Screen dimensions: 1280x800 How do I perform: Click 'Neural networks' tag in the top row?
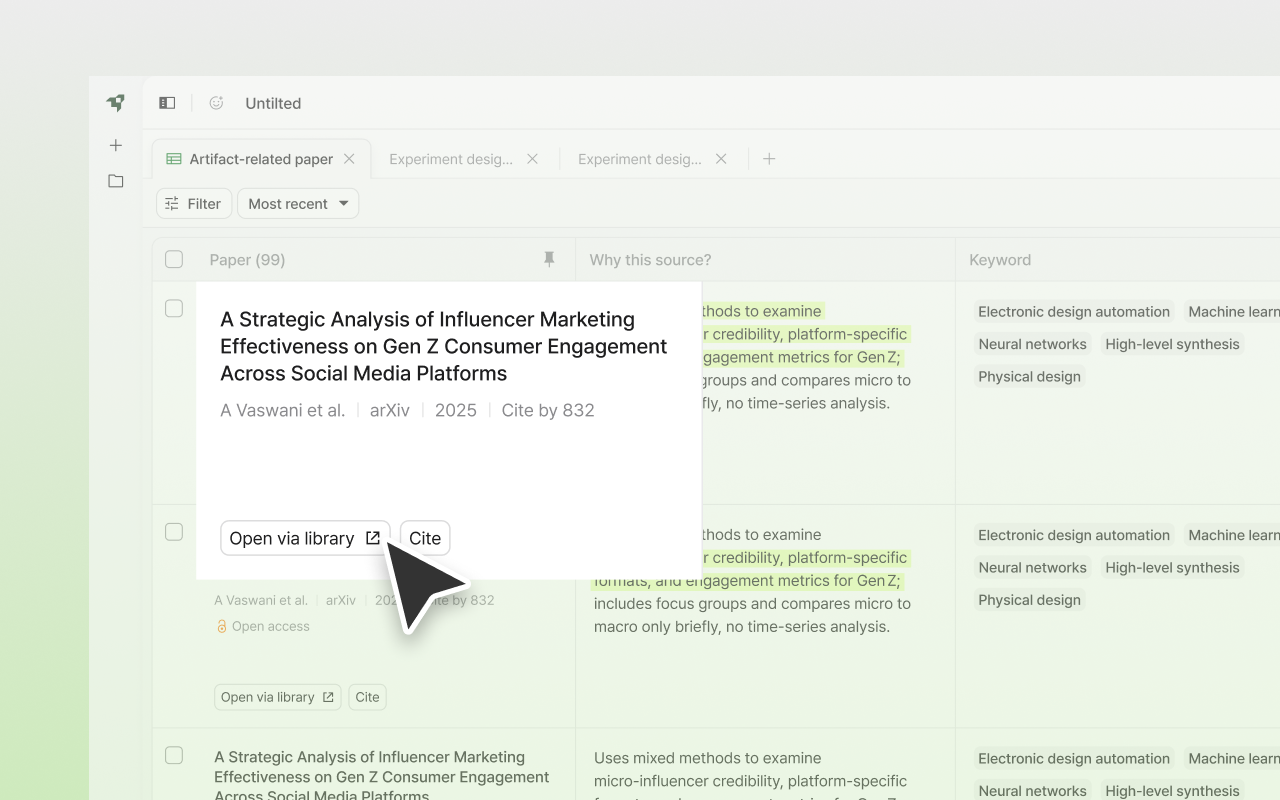pos(1033,344)
